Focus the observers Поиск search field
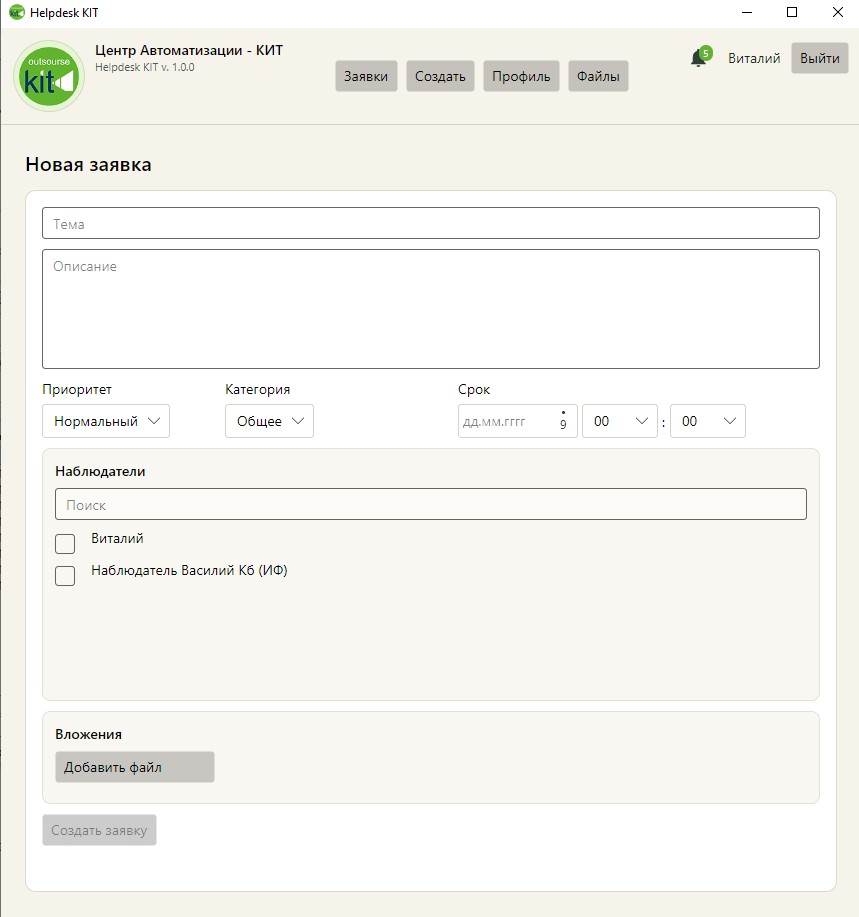 click(430, 505)
